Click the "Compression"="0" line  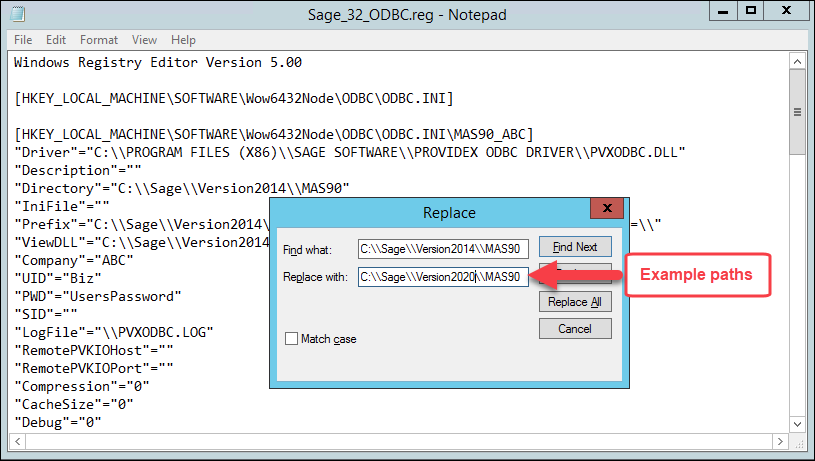82,387
